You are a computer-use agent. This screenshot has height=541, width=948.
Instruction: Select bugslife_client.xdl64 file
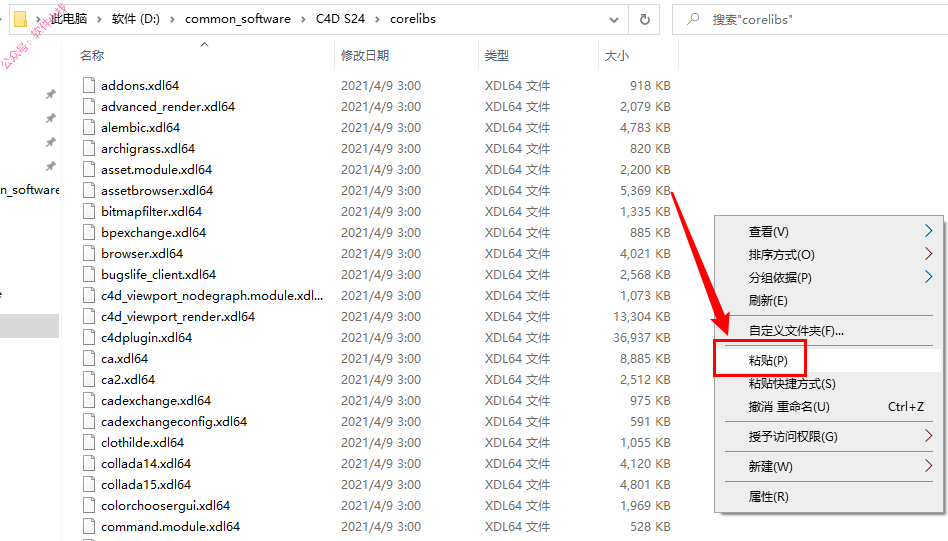pyautogui.click(x=158, y=274)
